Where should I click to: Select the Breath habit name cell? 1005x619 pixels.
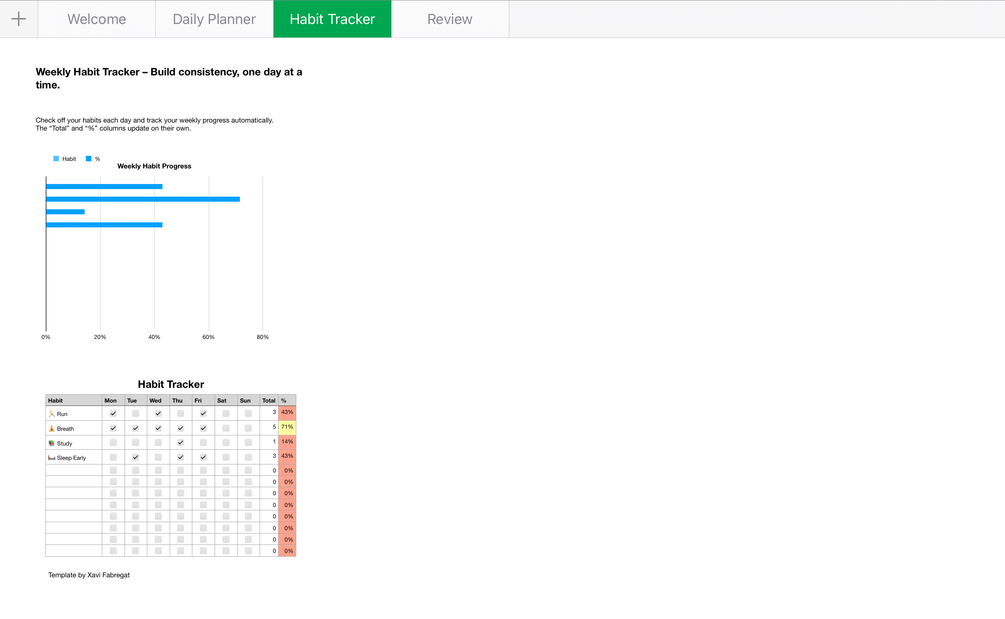[74, 428]
